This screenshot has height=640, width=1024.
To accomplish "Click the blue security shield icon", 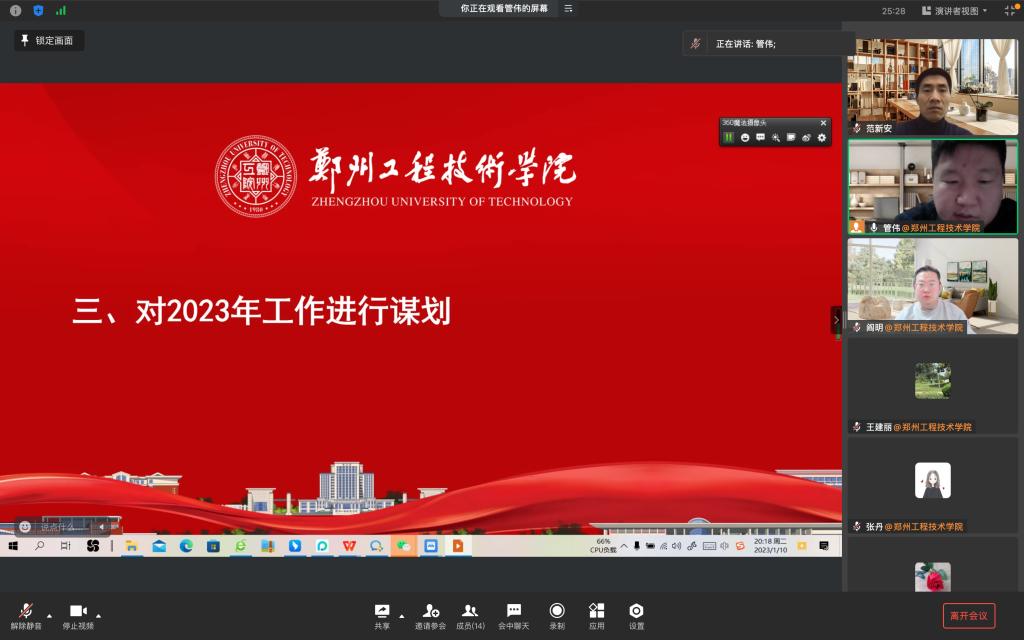I will pos(38,10).
